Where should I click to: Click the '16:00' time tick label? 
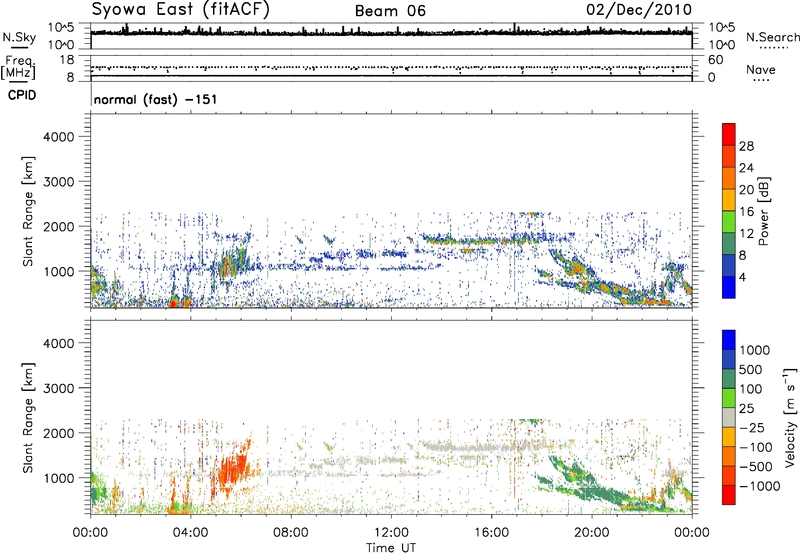(x=491, y=533)
